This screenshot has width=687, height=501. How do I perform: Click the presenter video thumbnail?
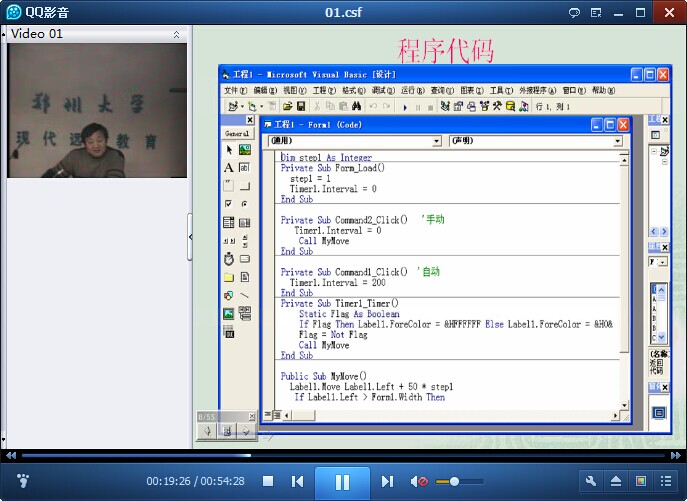(97, 110)
